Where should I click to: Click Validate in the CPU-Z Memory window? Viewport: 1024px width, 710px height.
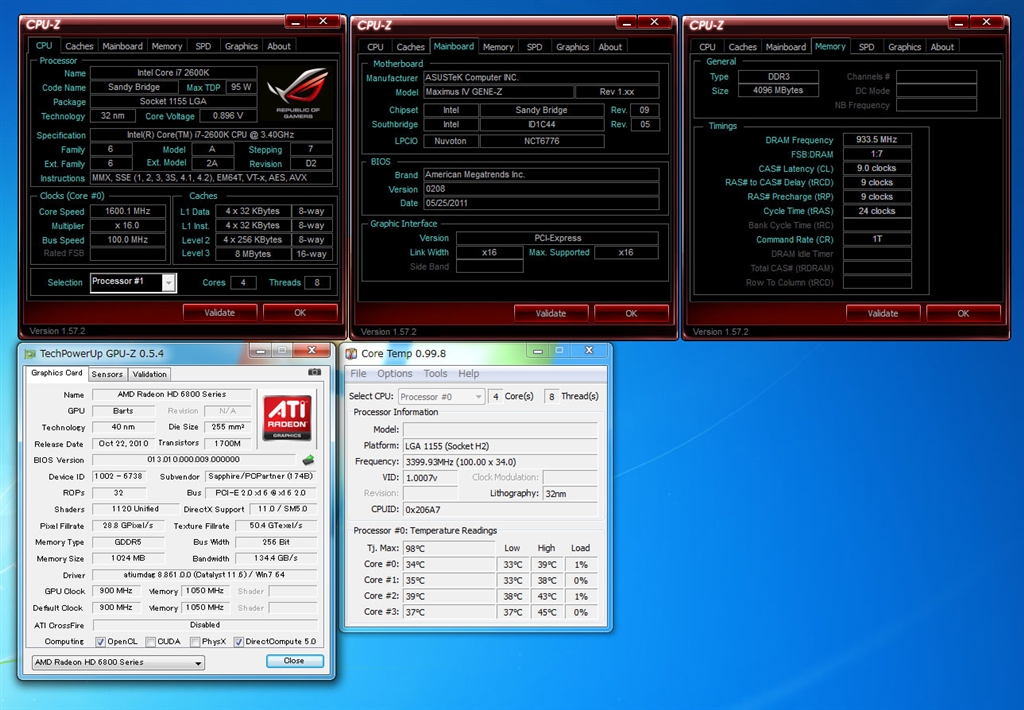[882, 314]
